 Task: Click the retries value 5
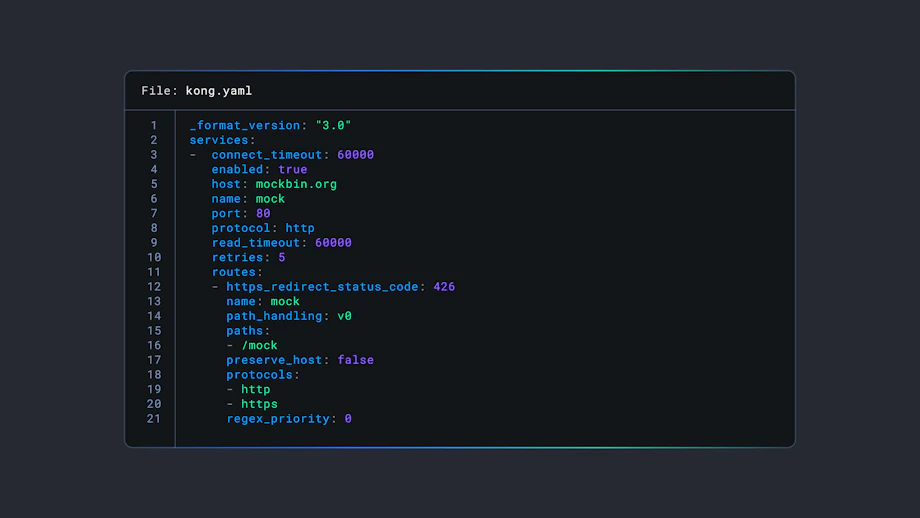click(x=282, y=257)
